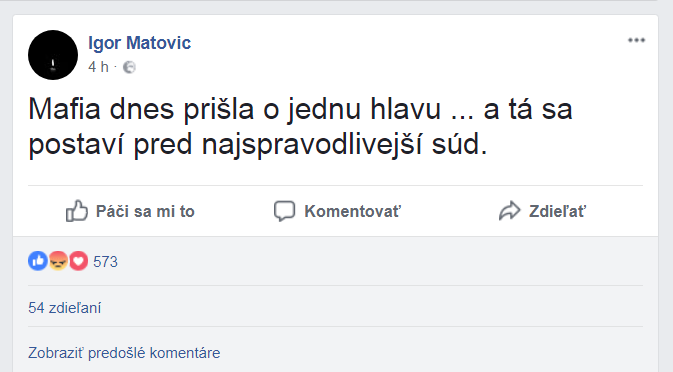Image resolution: width=673 pixels, height=372 pixels.
Task: Open Igor Matovic's black profile picture
Action: [53, 55]
